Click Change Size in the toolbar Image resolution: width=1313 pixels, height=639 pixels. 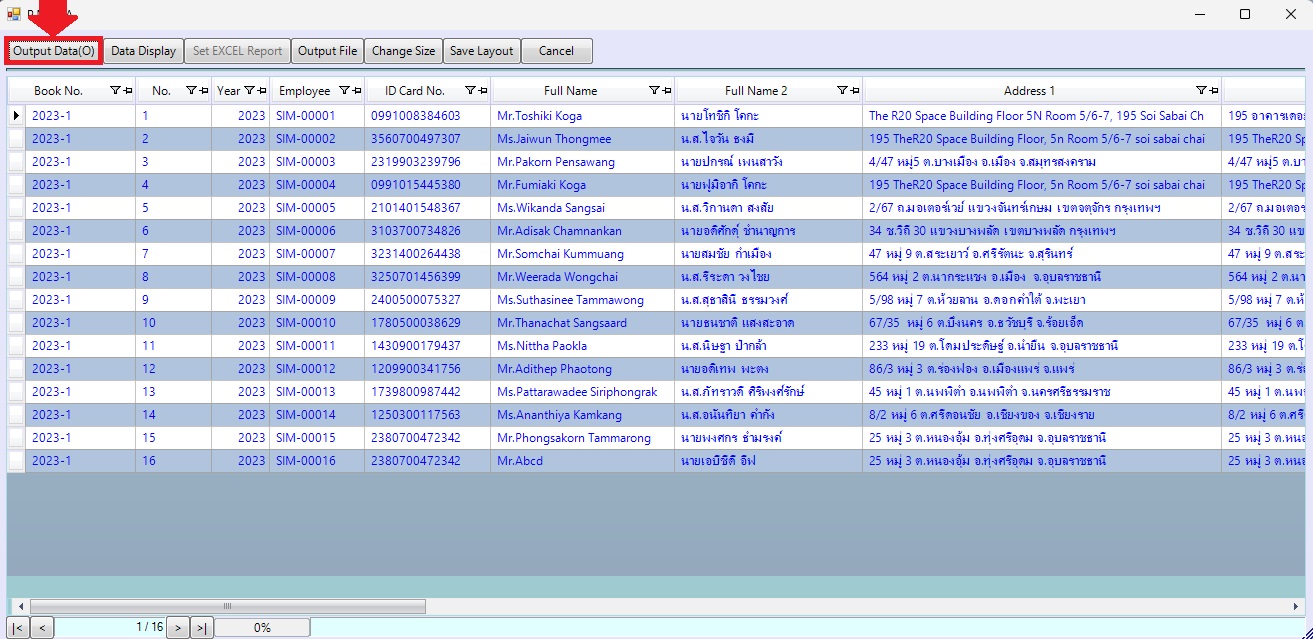pyautogui.click(x=404, y=51)
